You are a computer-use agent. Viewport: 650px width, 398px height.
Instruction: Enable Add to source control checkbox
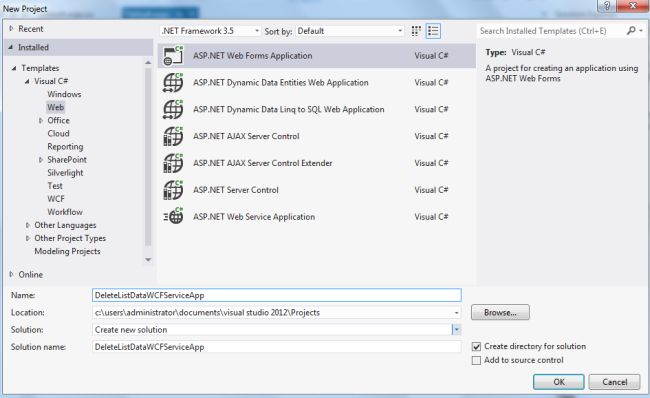point(476,360)
